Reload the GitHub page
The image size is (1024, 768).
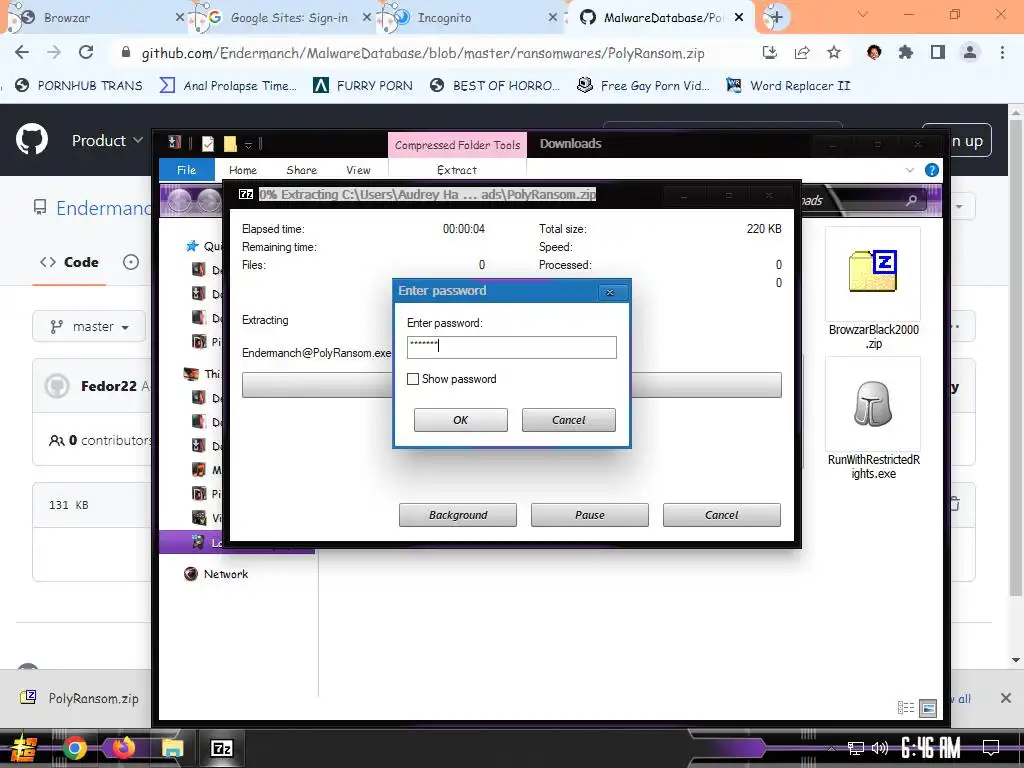point(86,52)
